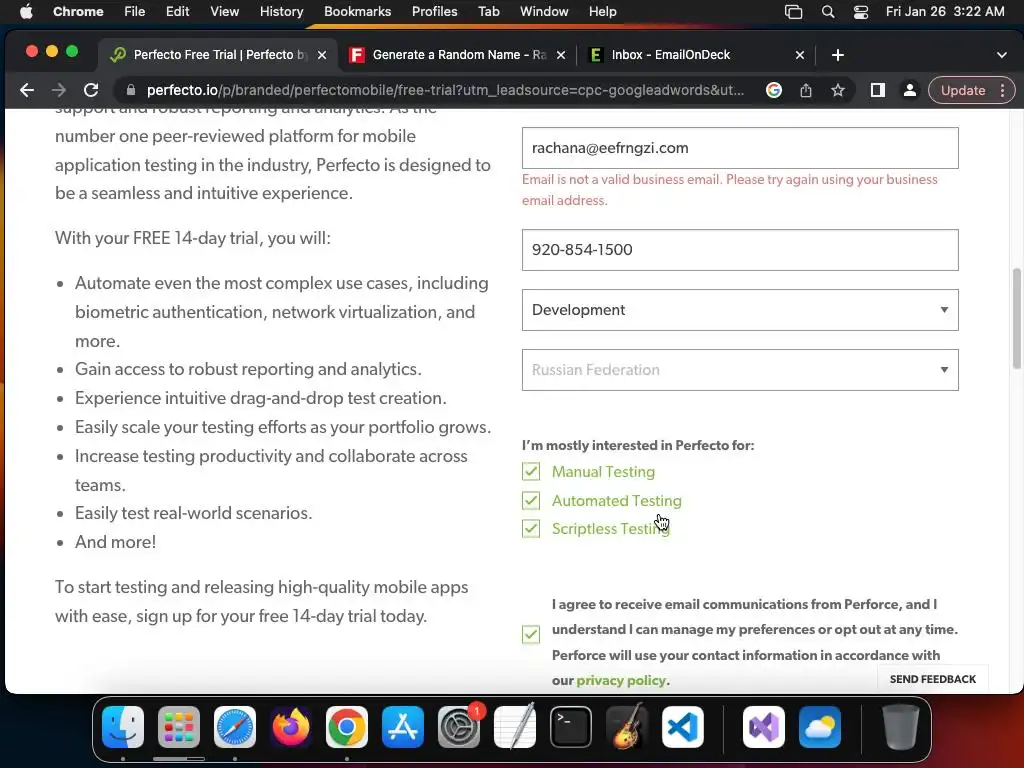Uncheck the Manual Testing checkbox
The image size is (1024, 768).
coord(531,472)
